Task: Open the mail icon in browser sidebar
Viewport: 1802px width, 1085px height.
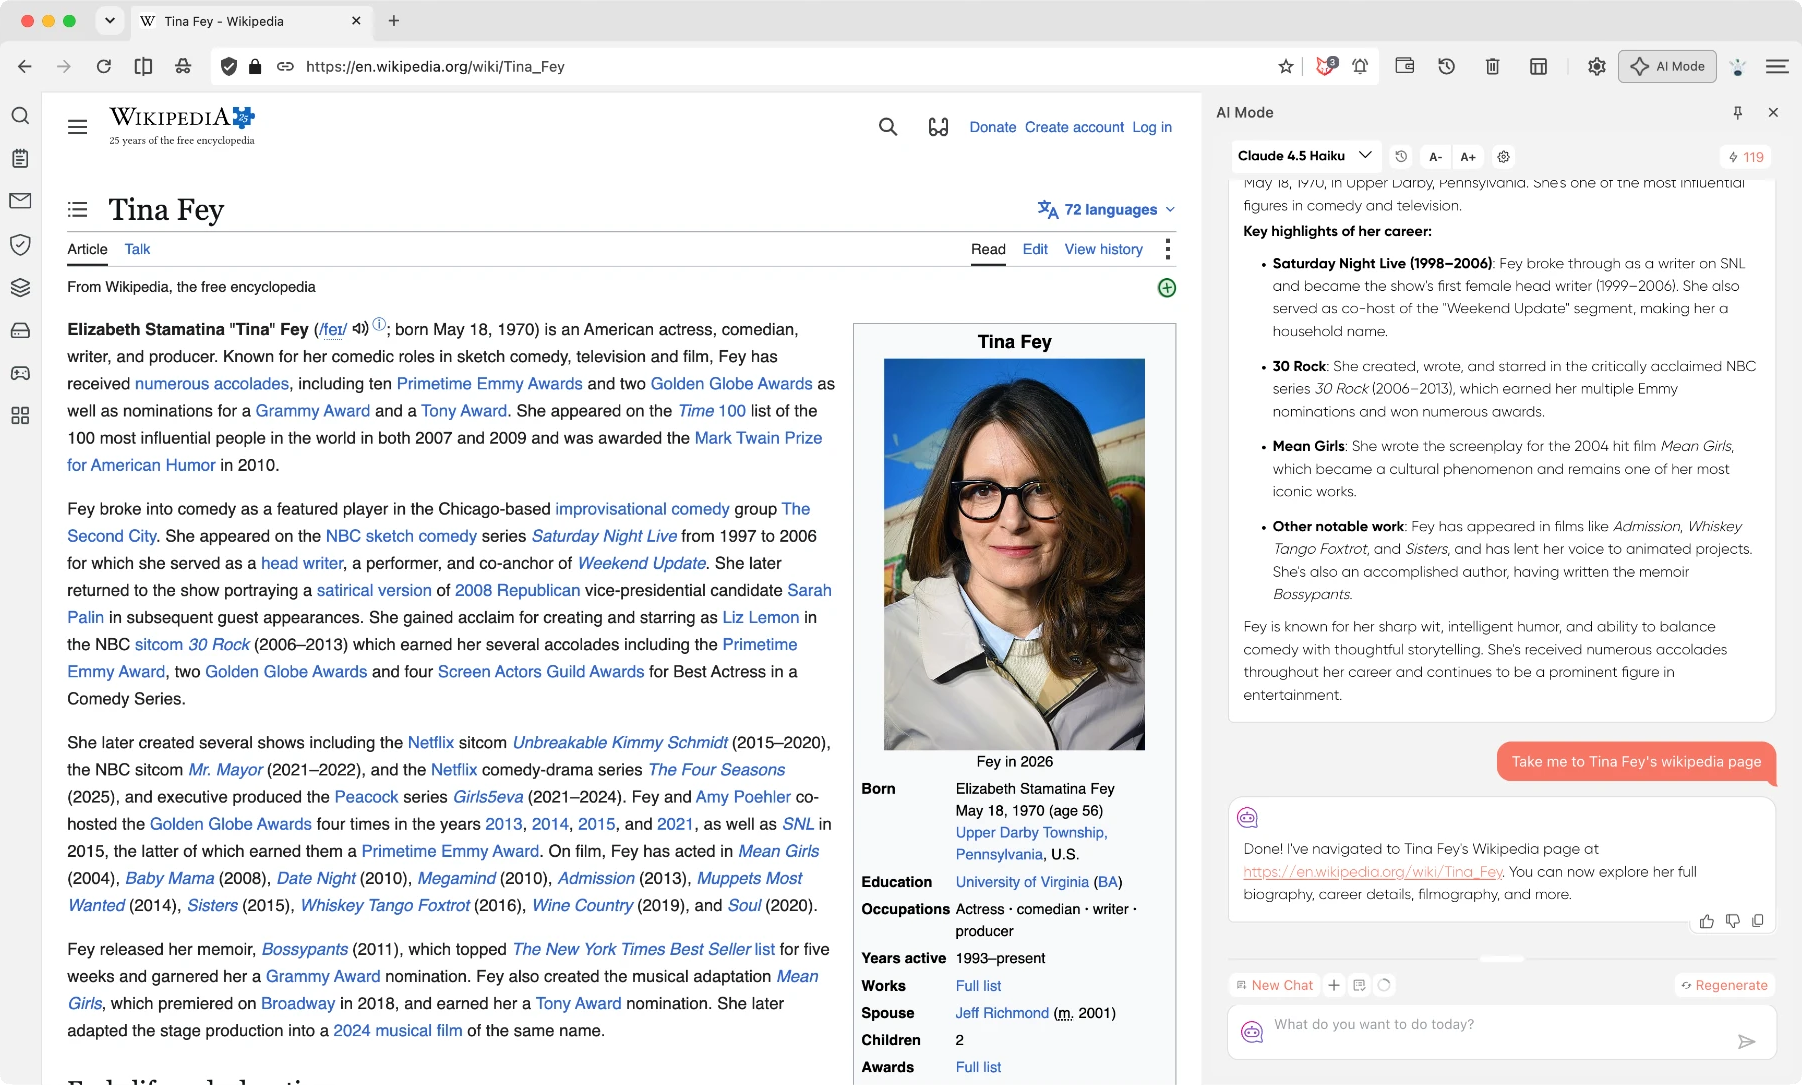Action: click(x=20, y=201)
